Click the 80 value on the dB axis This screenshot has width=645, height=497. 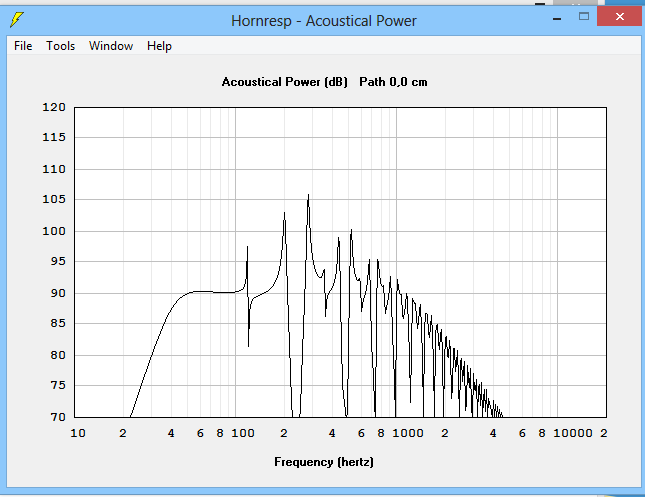58,355
